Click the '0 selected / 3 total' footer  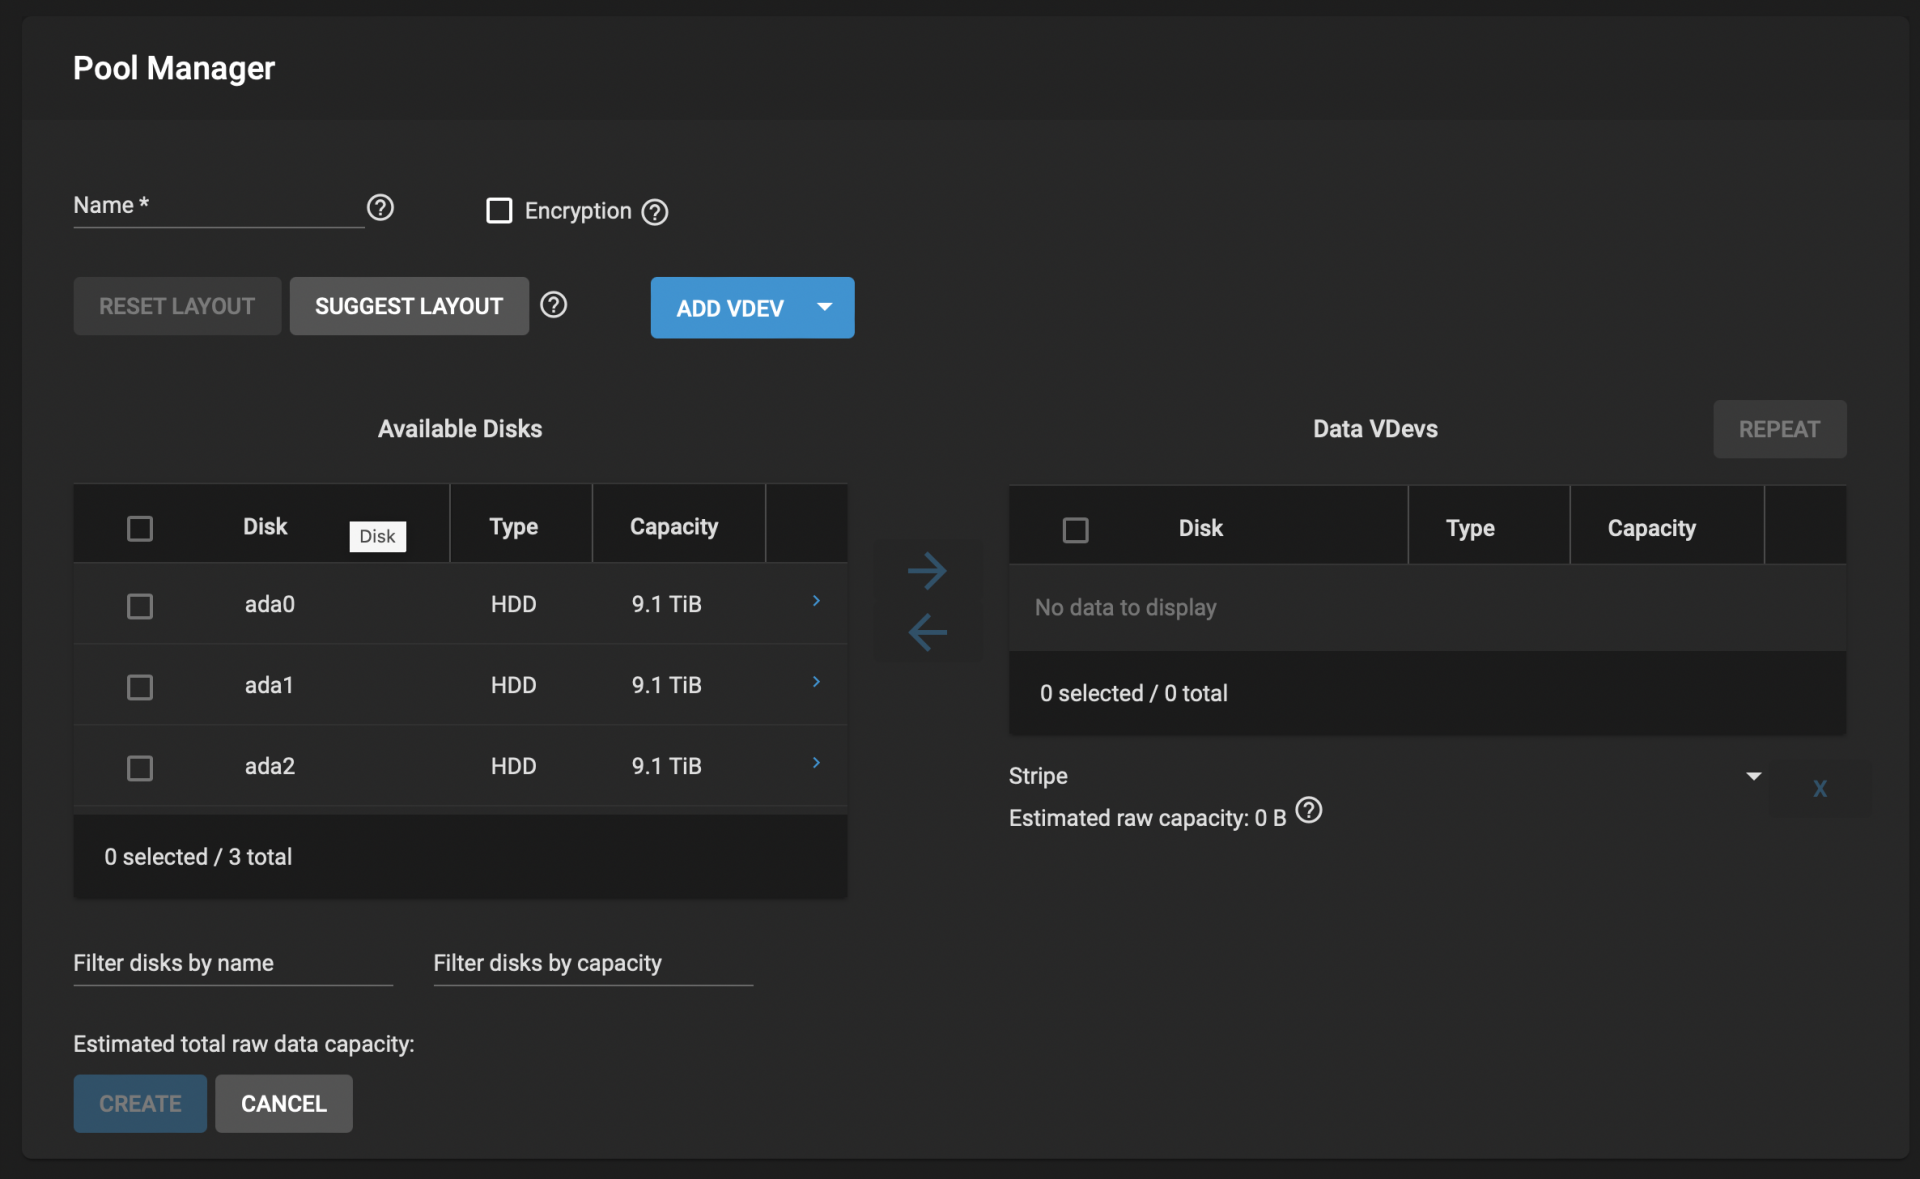198,857
